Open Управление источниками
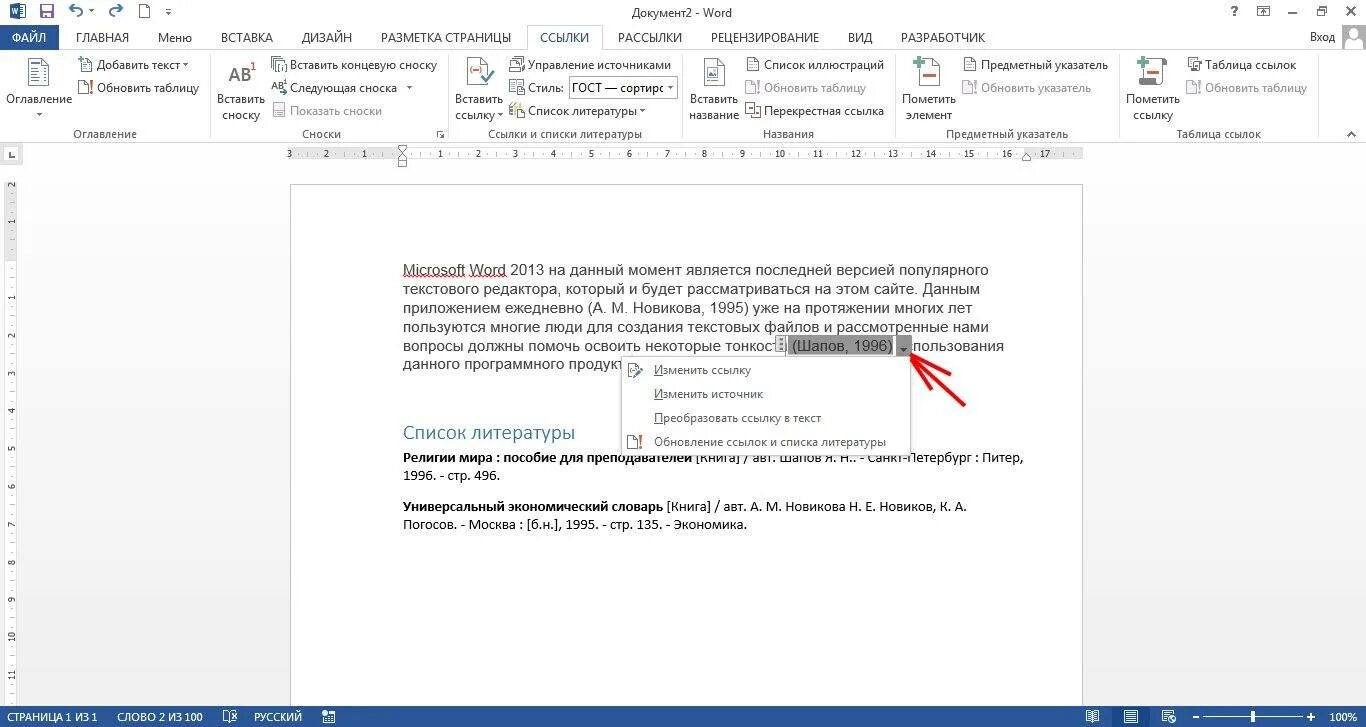 tap(590, 65)
